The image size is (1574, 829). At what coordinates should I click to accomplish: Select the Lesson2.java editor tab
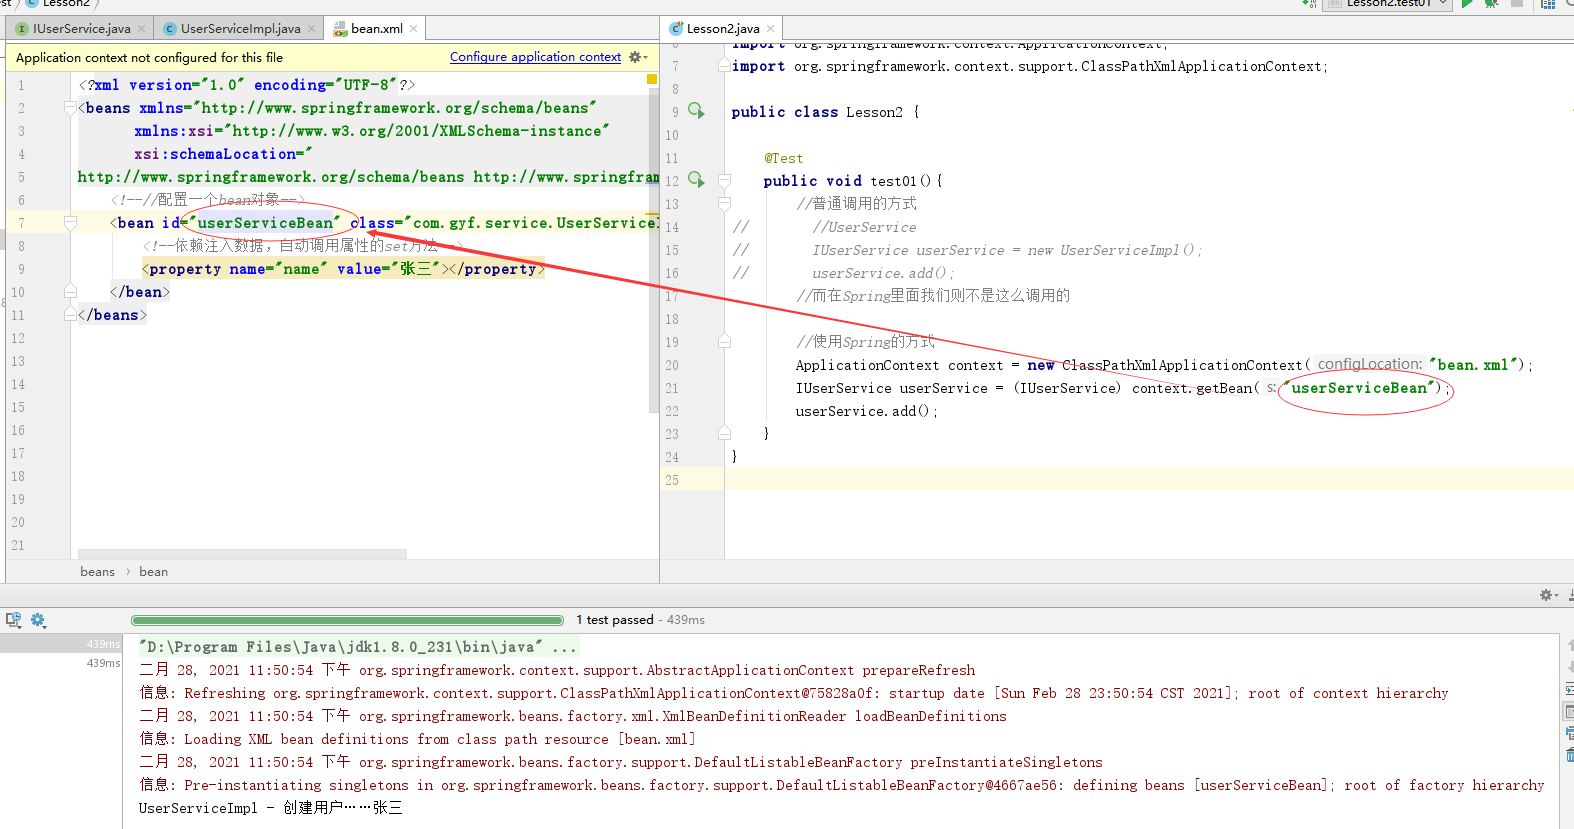click(722, 29)
